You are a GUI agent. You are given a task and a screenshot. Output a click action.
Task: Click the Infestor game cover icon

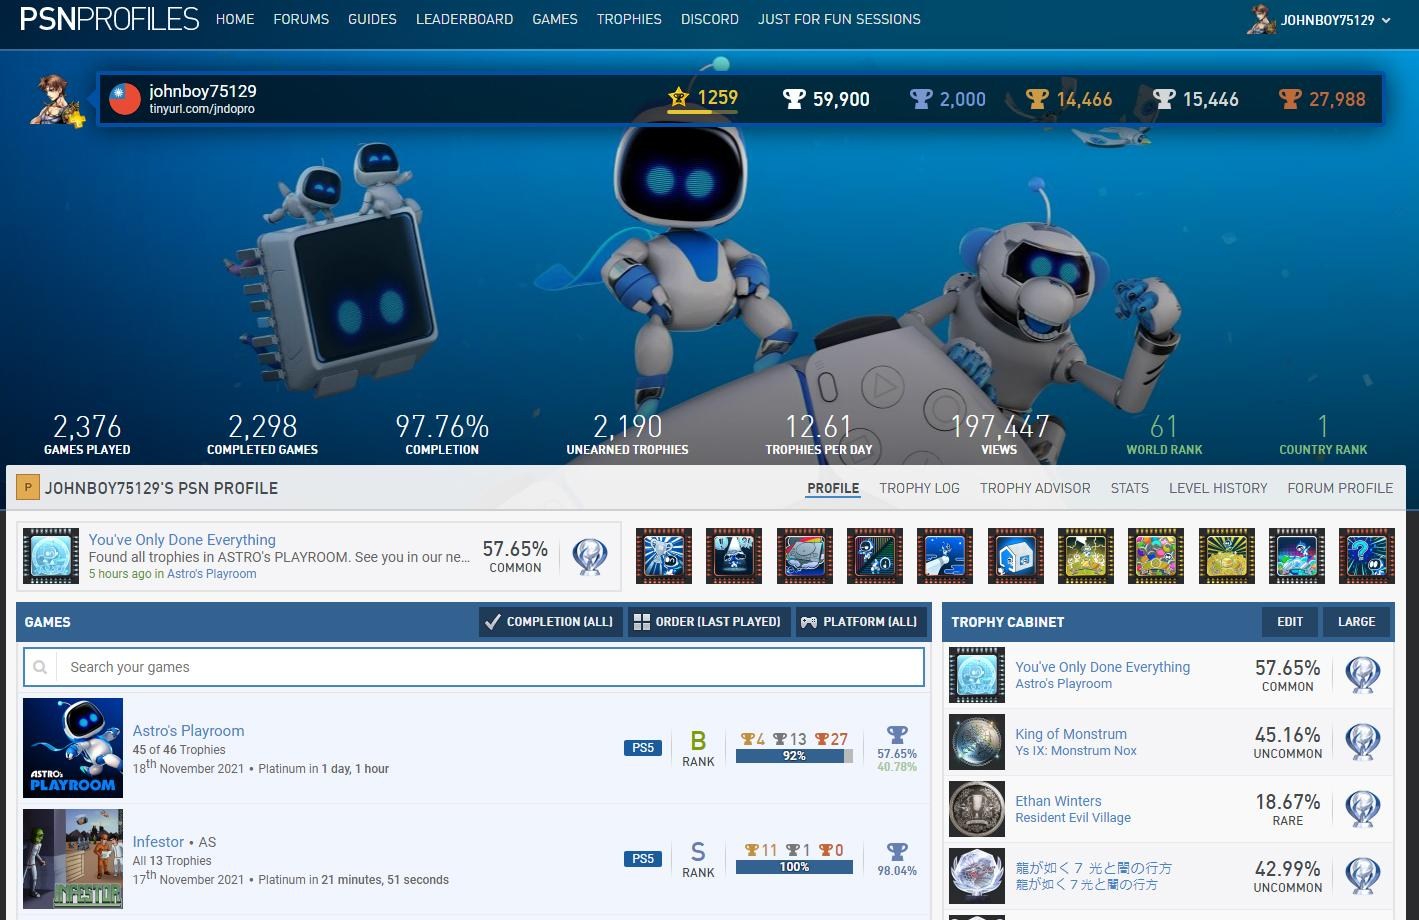coord(73,858)
